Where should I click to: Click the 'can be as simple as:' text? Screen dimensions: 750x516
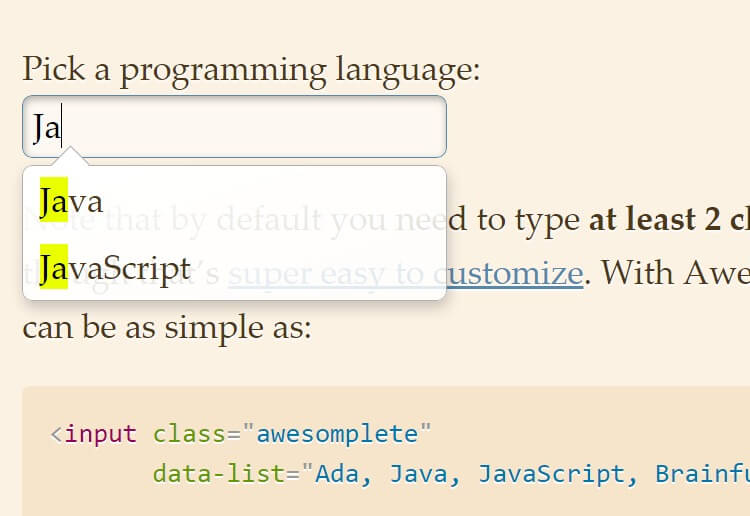pyautogui.click(x=166, y=326)
